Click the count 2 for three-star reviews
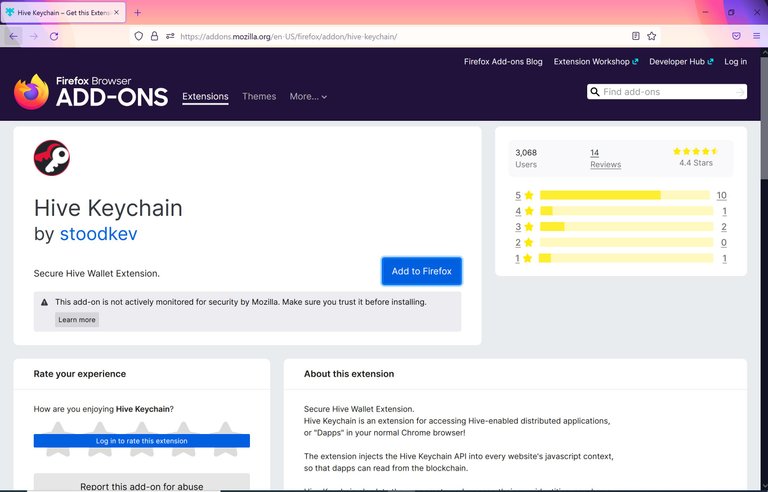This screenshot has height=492, width=768. pyautogui.click(x=723, y=227)
